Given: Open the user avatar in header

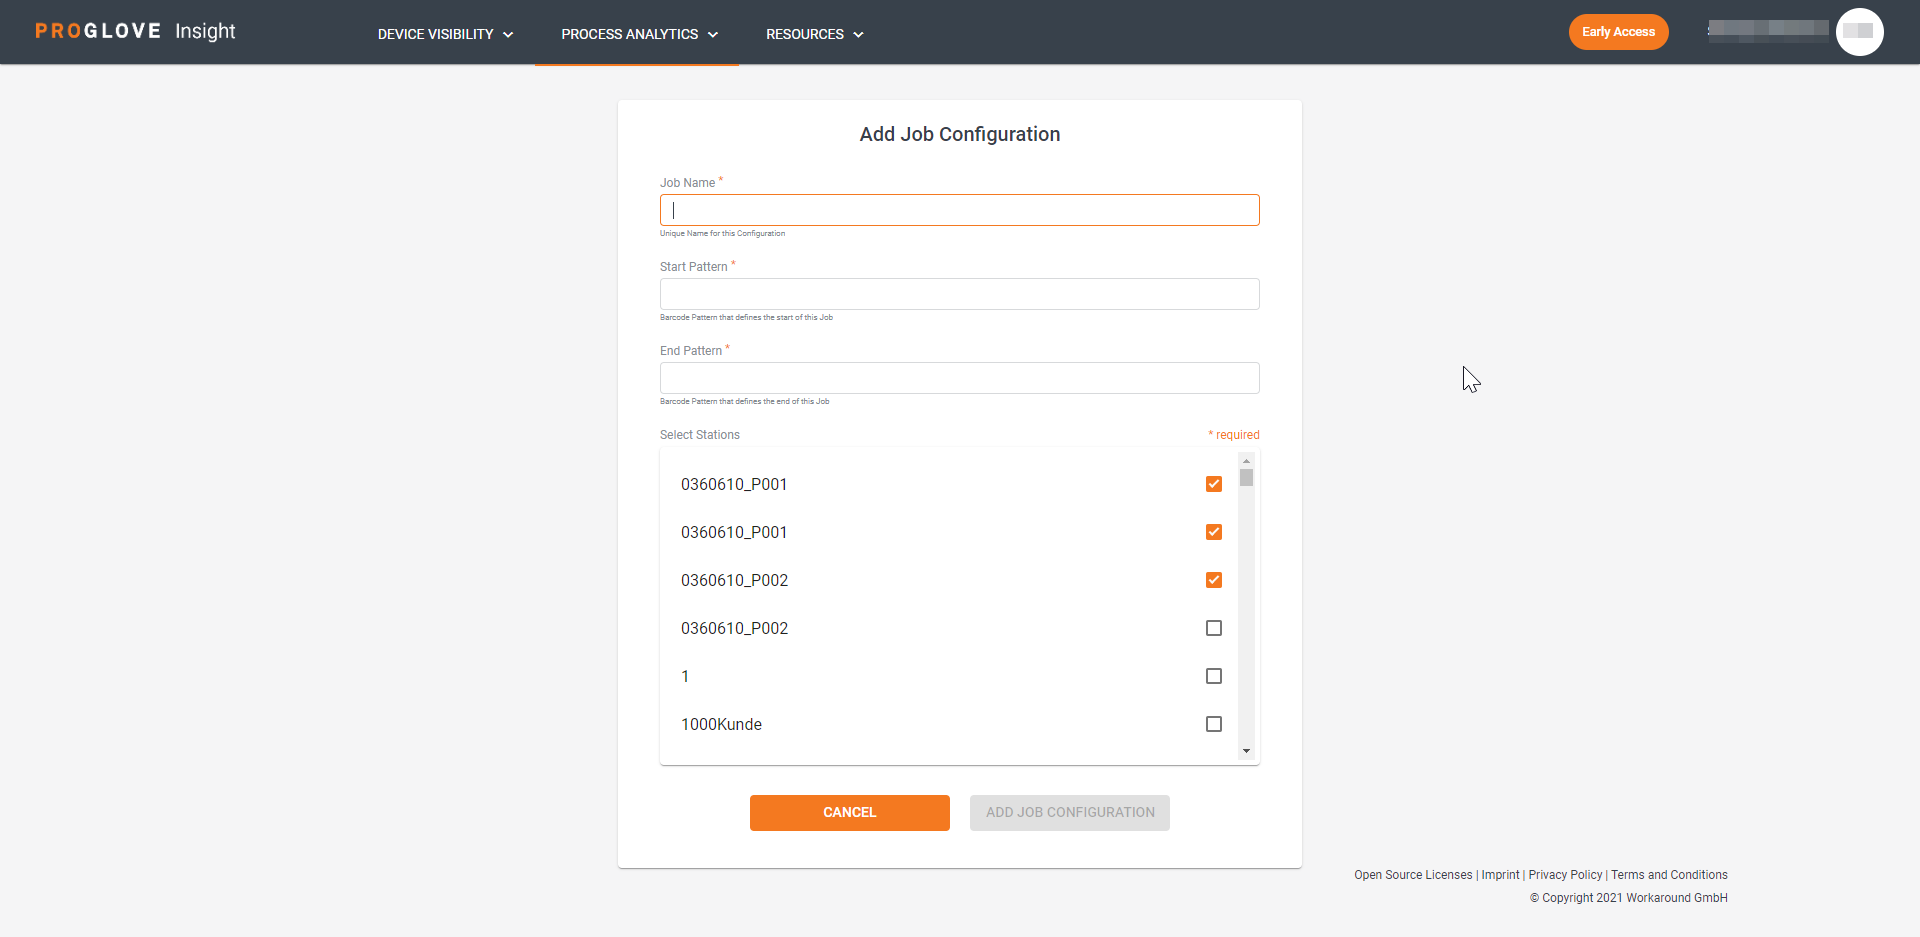Looking at the screenshot, I should click(1859, 32).
